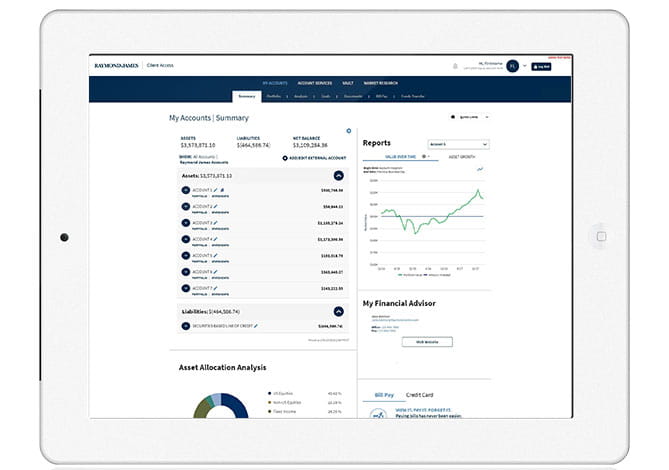Click the line chart icon in Reports
Screen dimensions: 669x470
[x=480, y=169]
